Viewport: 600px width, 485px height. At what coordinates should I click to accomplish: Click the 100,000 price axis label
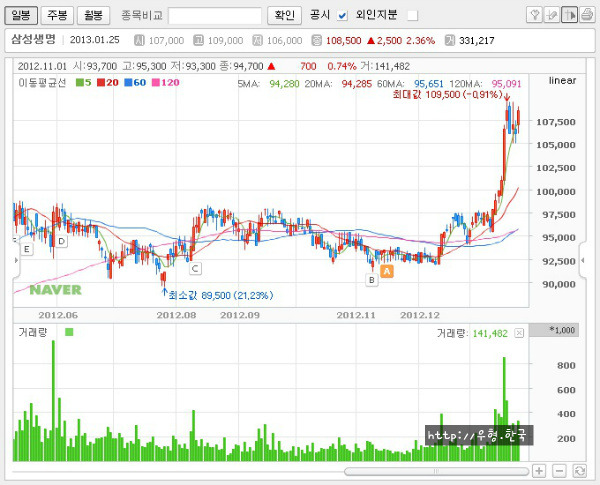(556, 192)
